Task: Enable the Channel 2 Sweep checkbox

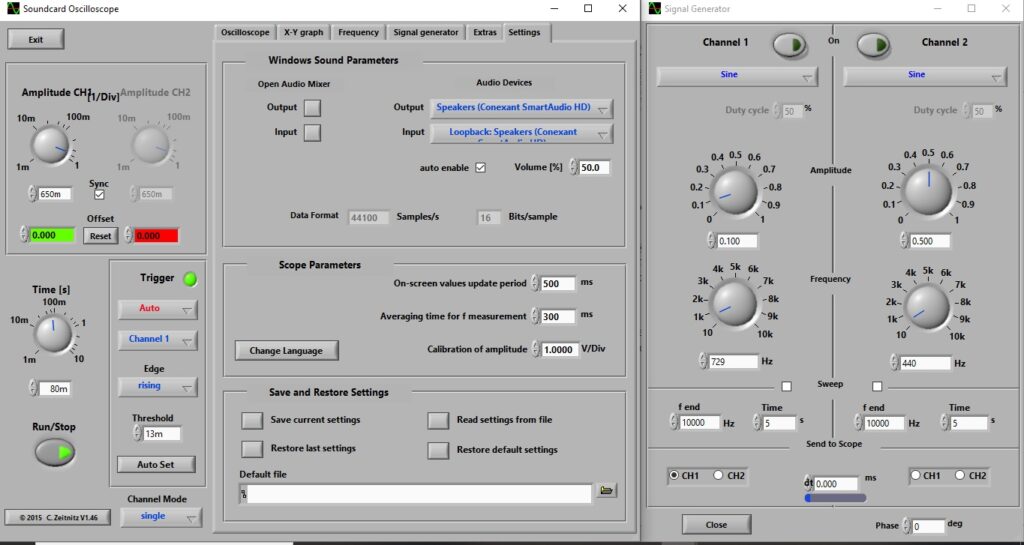Action: point(877,386)
